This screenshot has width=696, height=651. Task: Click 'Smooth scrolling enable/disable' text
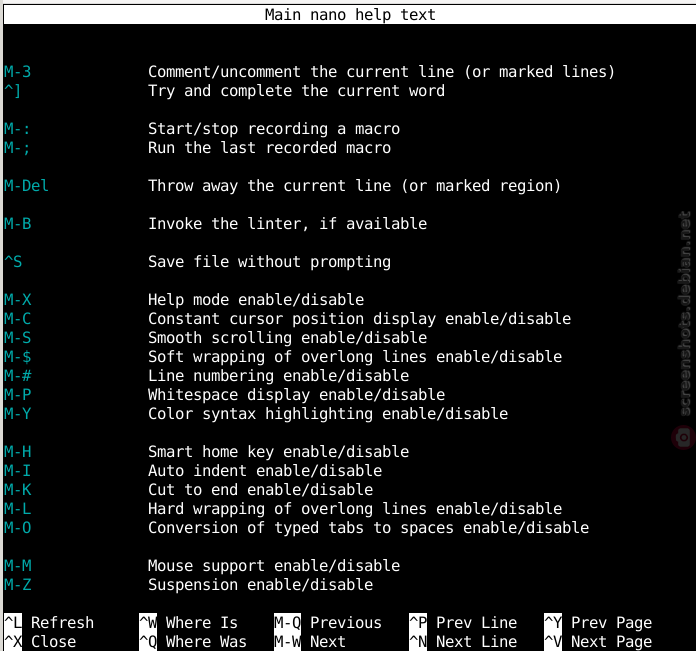[287, 338]
